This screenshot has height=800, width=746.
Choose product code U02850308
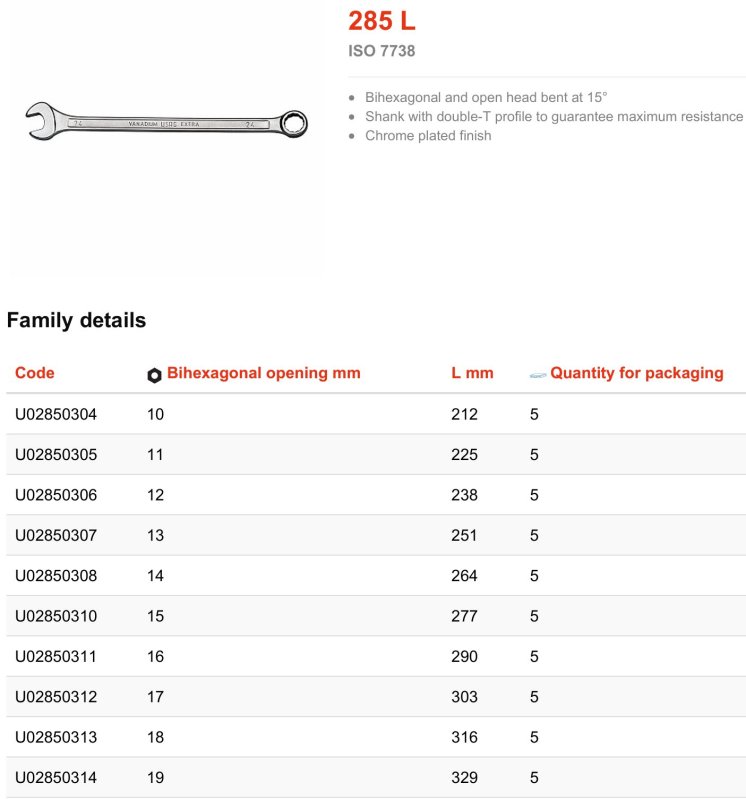pyautogui.click(x=56, y=576)
